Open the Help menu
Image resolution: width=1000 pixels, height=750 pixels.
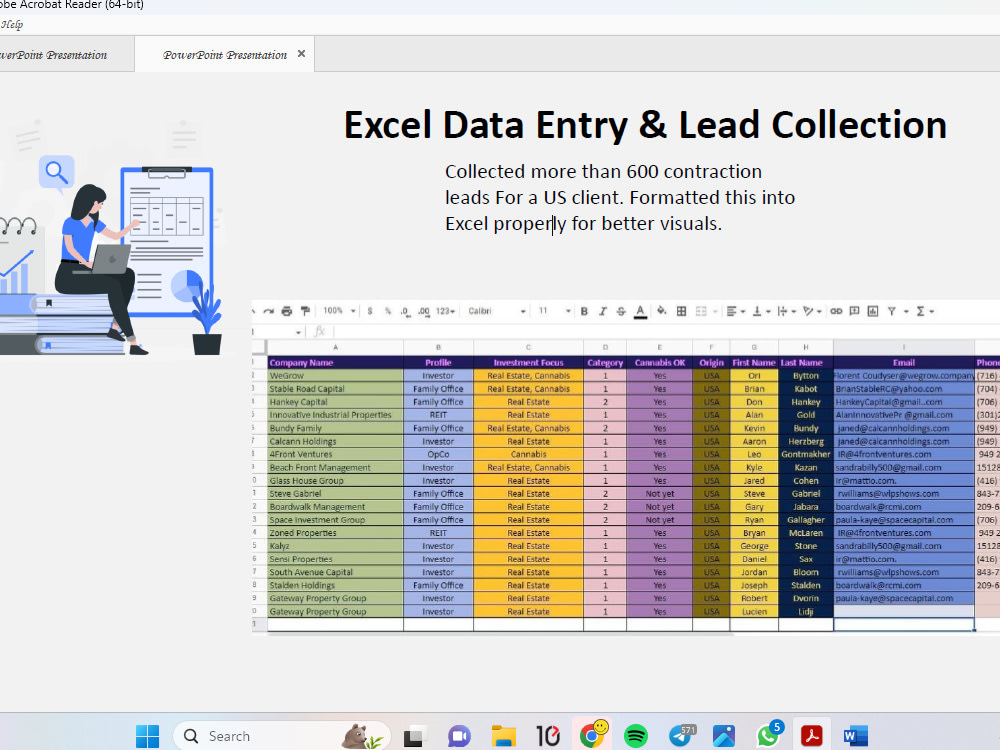coord(11,25)
